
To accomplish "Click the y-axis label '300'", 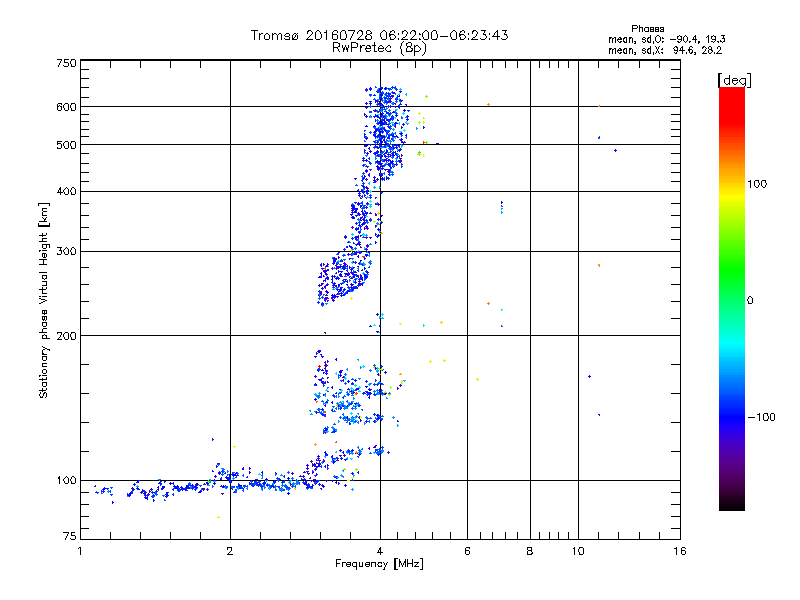I will (x=66, y=252).
